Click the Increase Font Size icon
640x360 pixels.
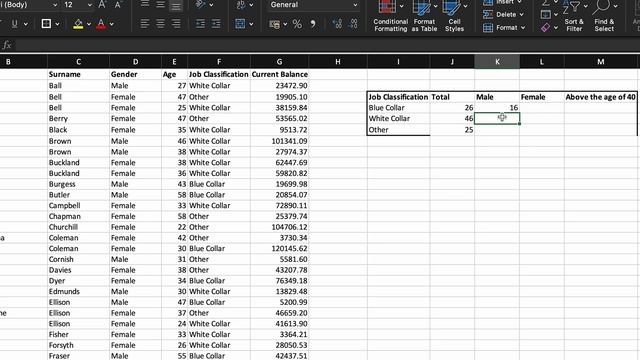pyautogui.click(x=102, y=5)
